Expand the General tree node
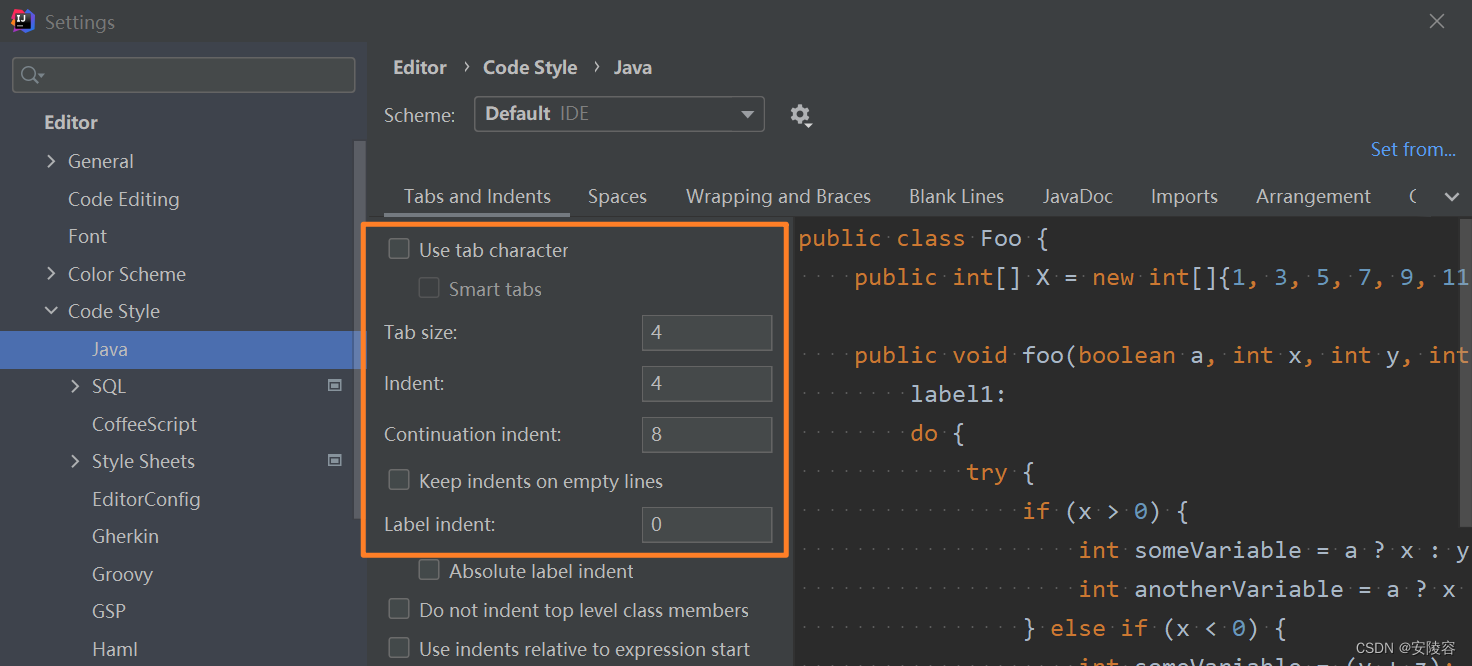 [52, 161]
